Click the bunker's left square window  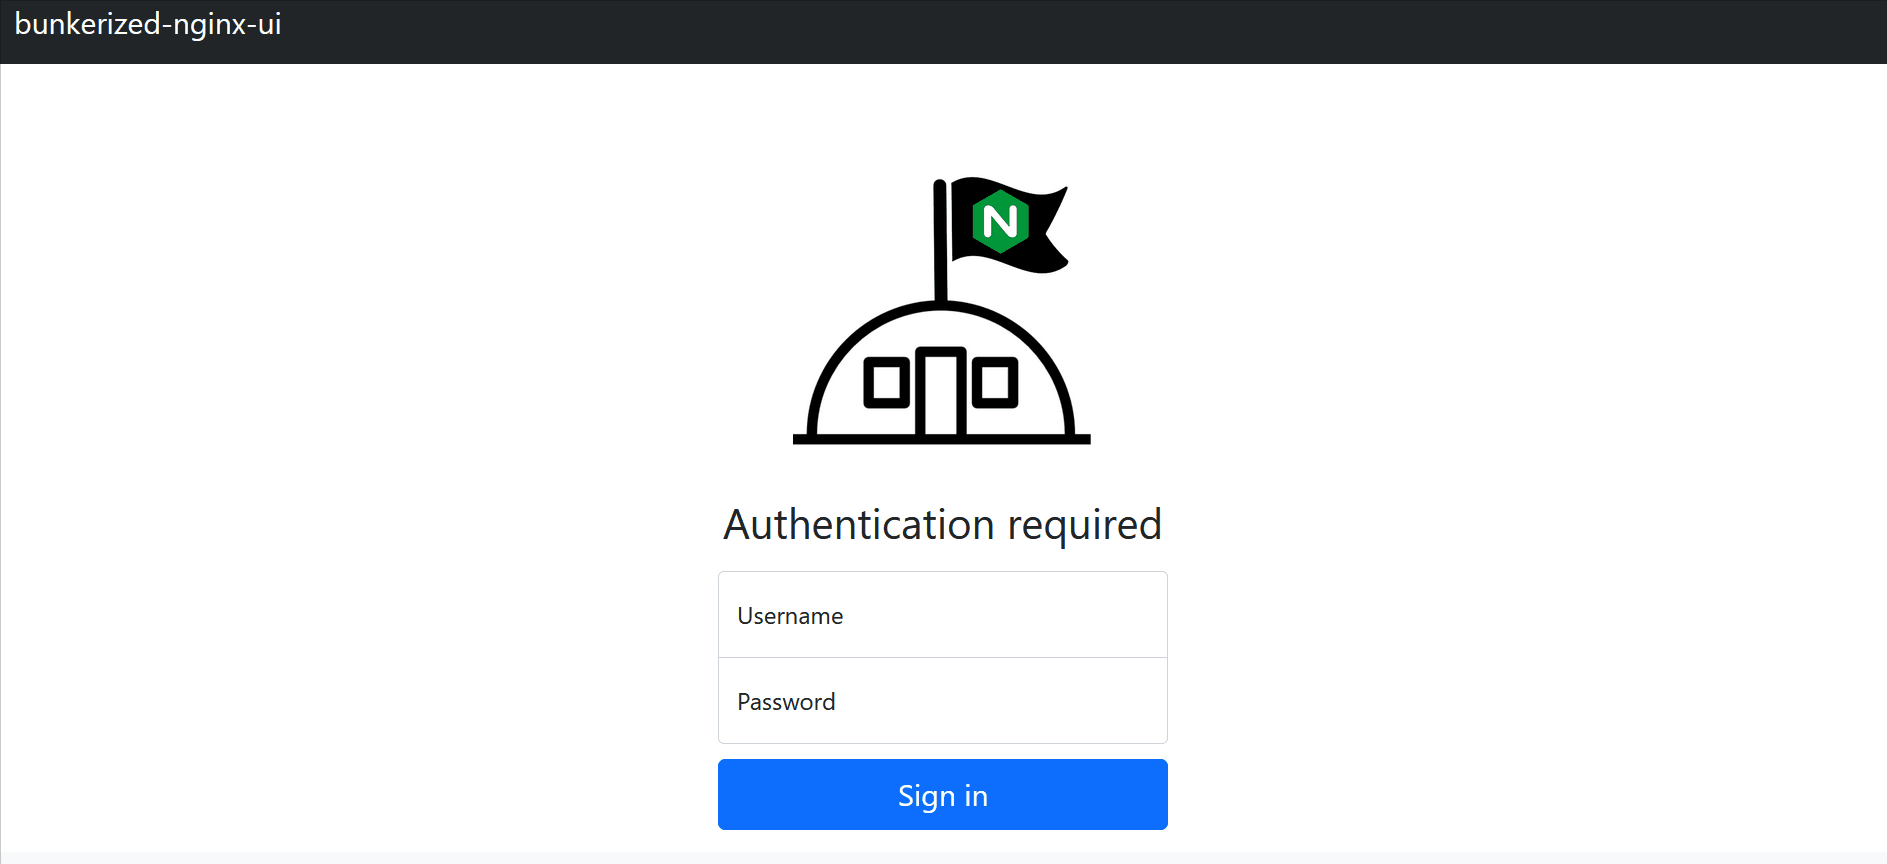[886, 382]
